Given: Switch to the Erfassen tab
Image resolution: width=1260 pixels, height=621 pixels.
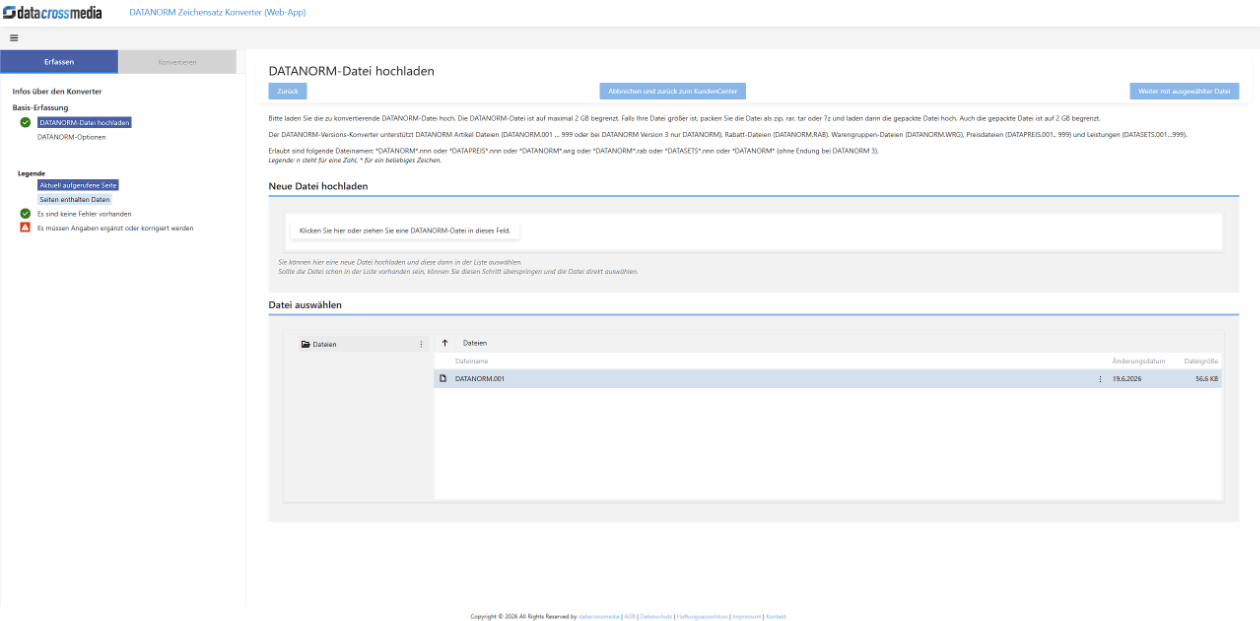Looking at the screenshot, I should (x=59, y=62).
